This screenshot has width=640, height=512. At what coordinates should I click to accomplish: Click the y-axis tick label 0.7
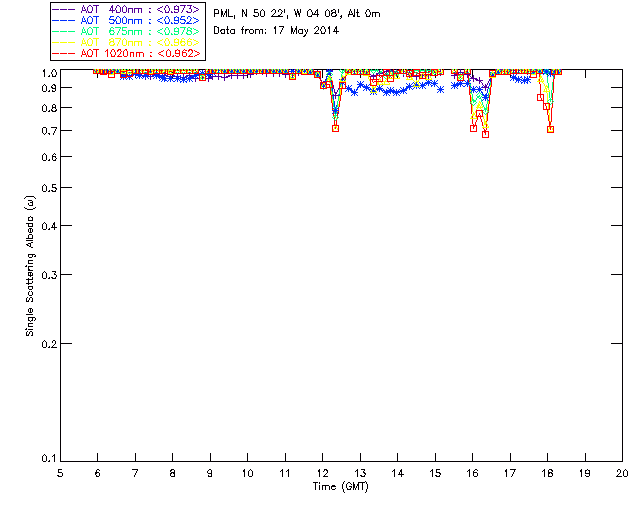point(49,131)
